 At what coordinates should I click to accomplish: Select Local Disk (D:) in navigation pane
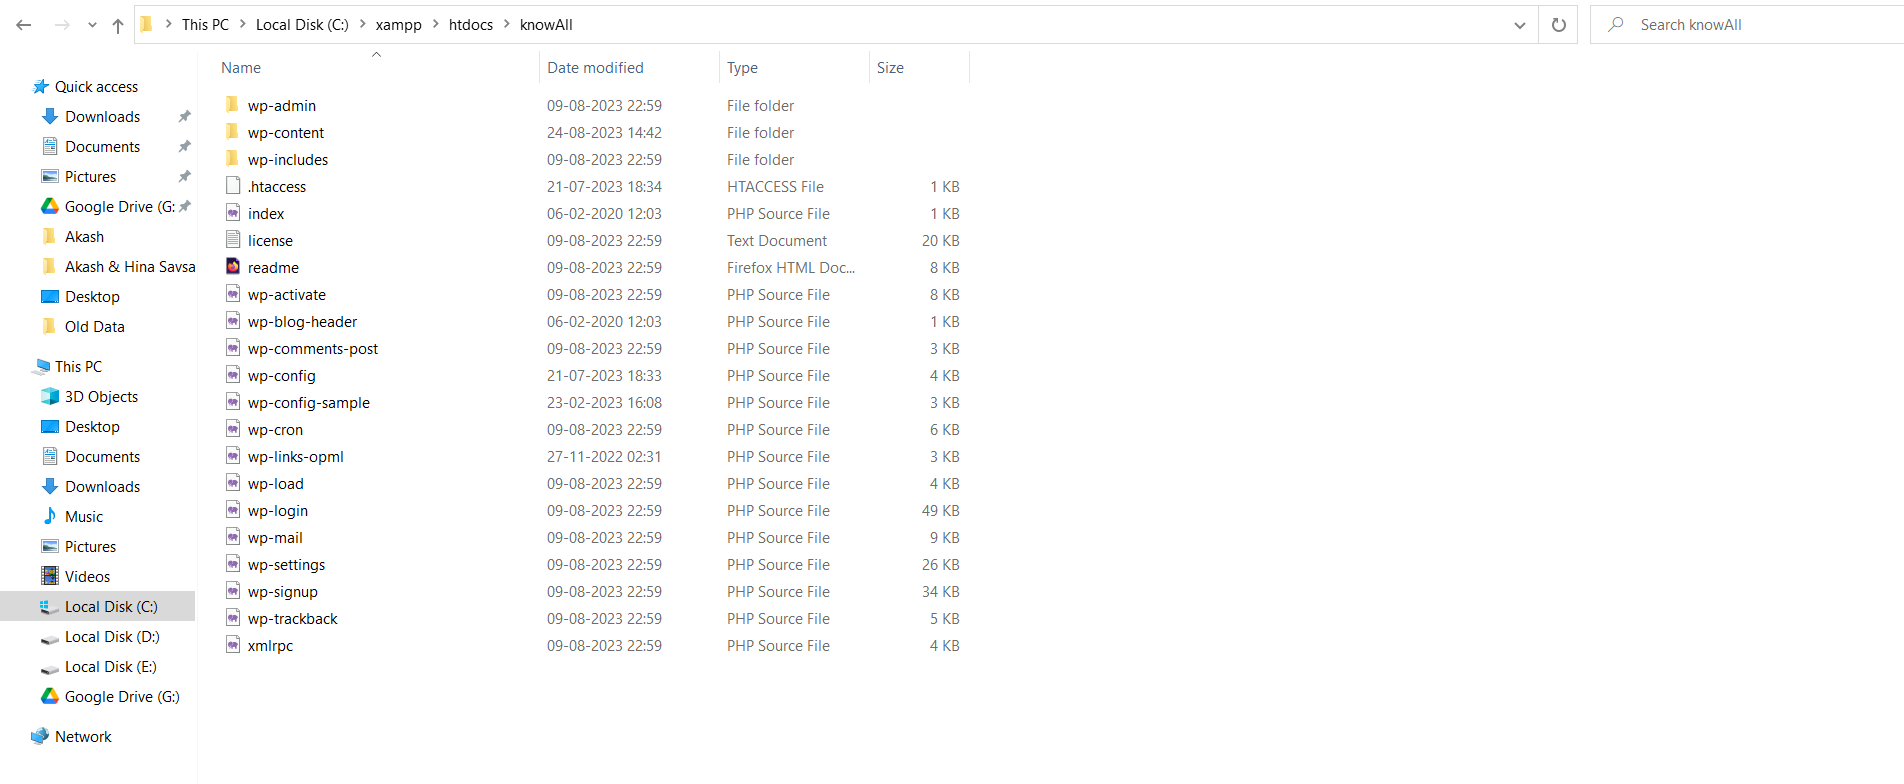coord(111,637)
